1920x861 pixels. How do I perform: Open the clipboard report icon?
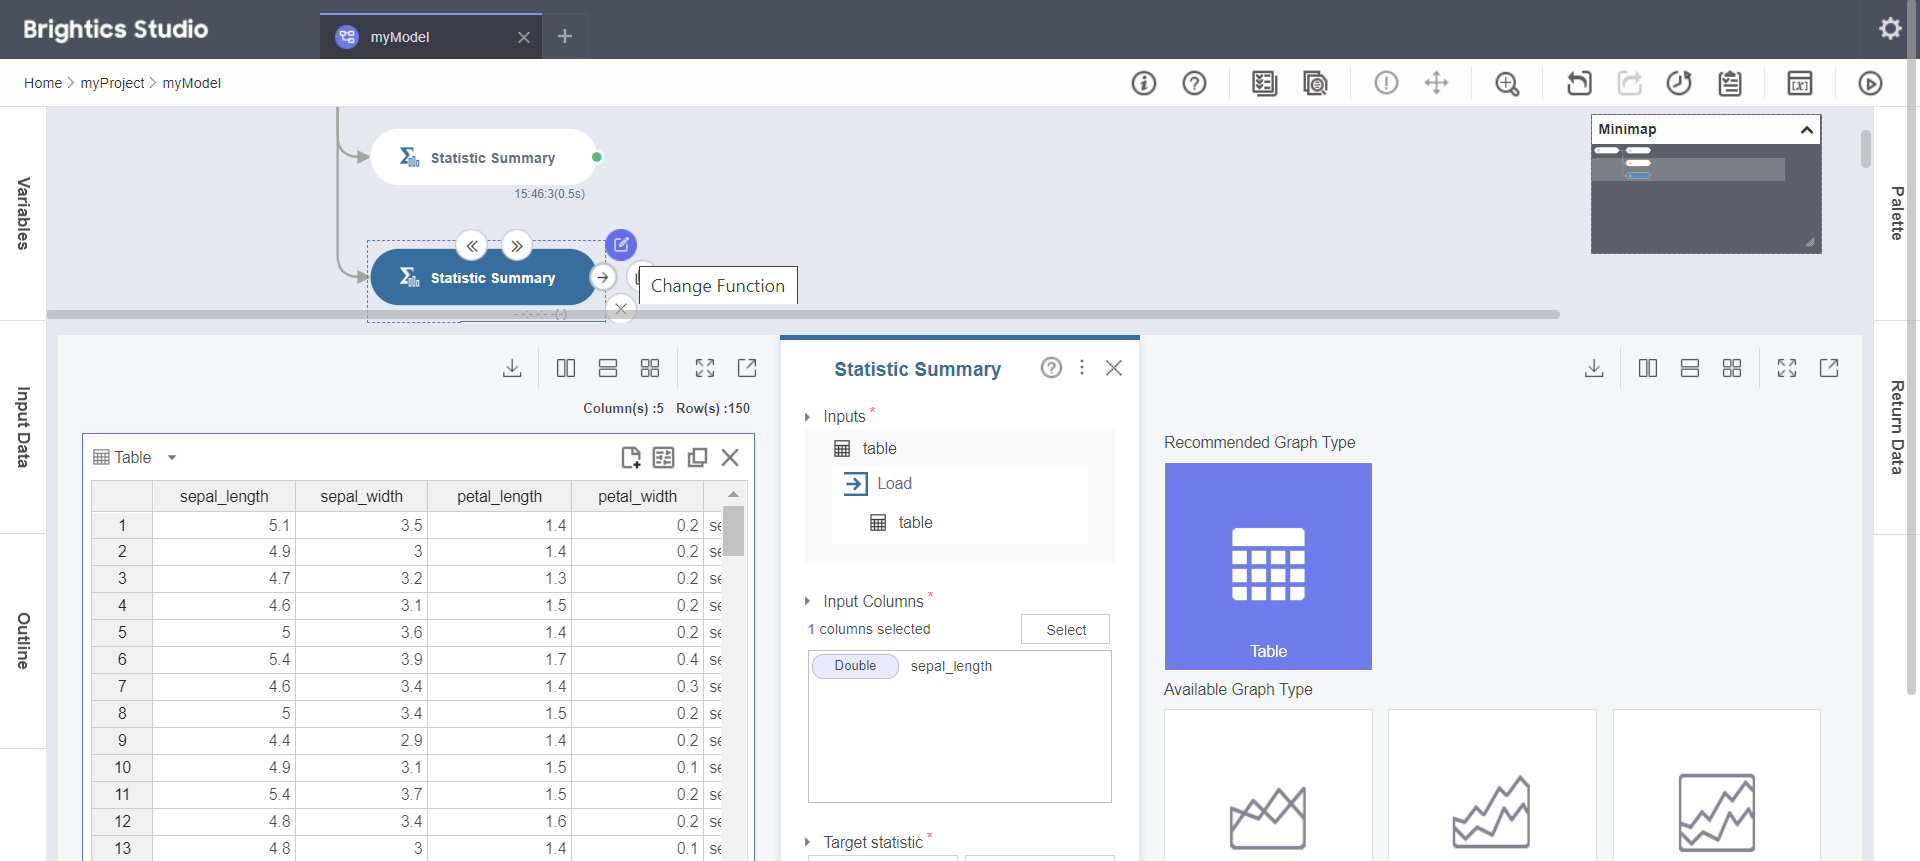(x=1730, y=83)
